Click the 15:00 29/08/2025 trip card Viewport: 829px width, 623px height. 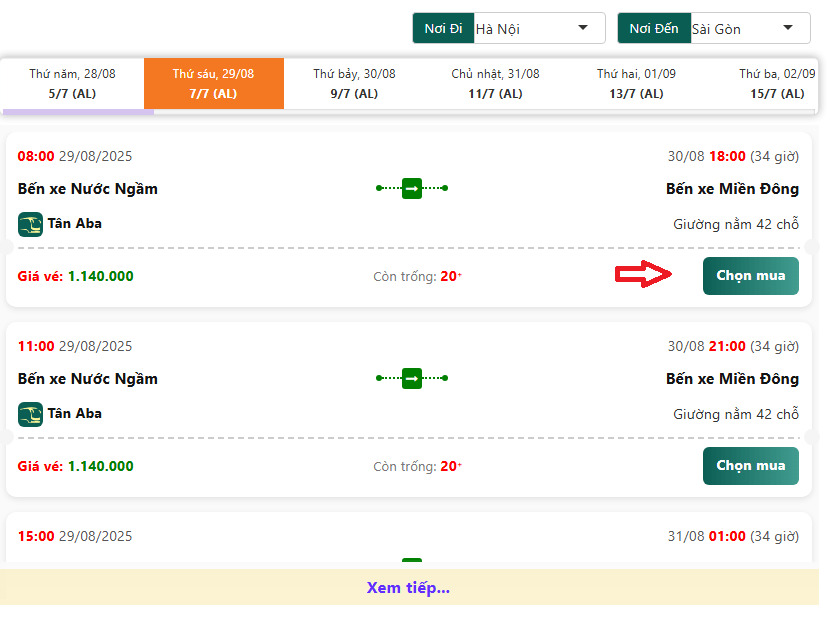tap(408, 540)
